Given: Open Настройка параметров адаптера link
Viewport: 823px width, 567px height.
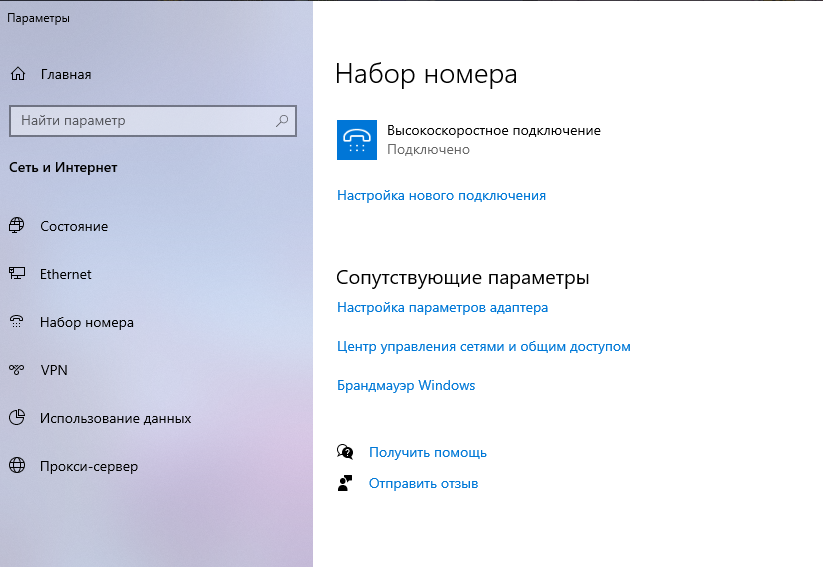Looking at the screenshot, I should 442,307.
